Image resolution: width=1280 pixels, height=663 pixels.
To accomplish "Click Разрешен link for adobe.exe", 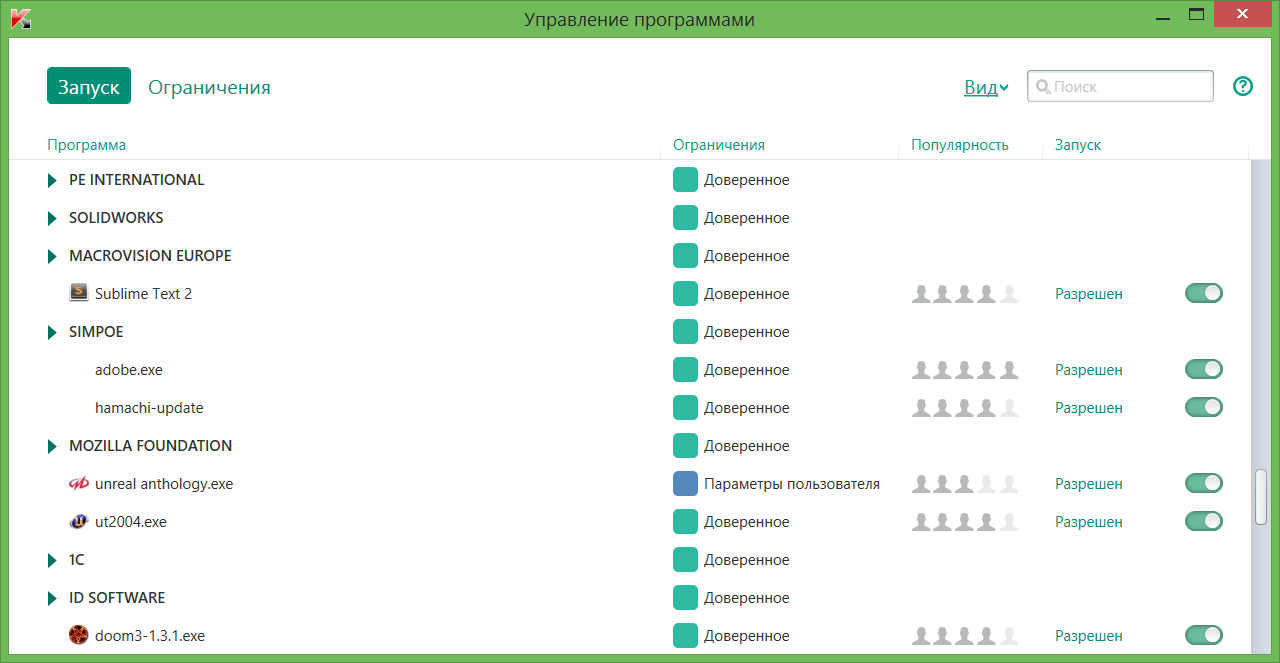I will coord(1089,370).
